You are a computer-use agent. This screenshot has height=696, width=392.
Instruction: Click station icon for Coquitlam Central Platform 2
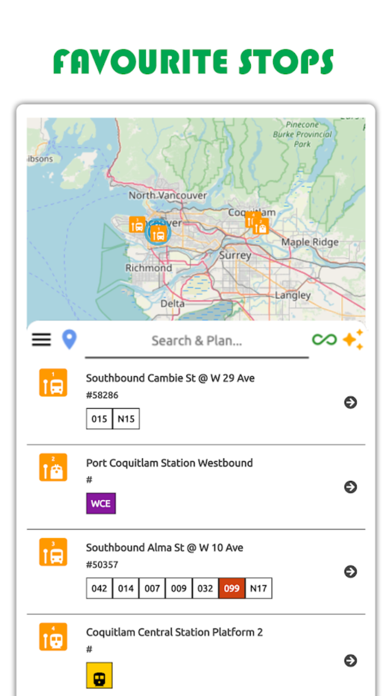click(x=53, y=637)
